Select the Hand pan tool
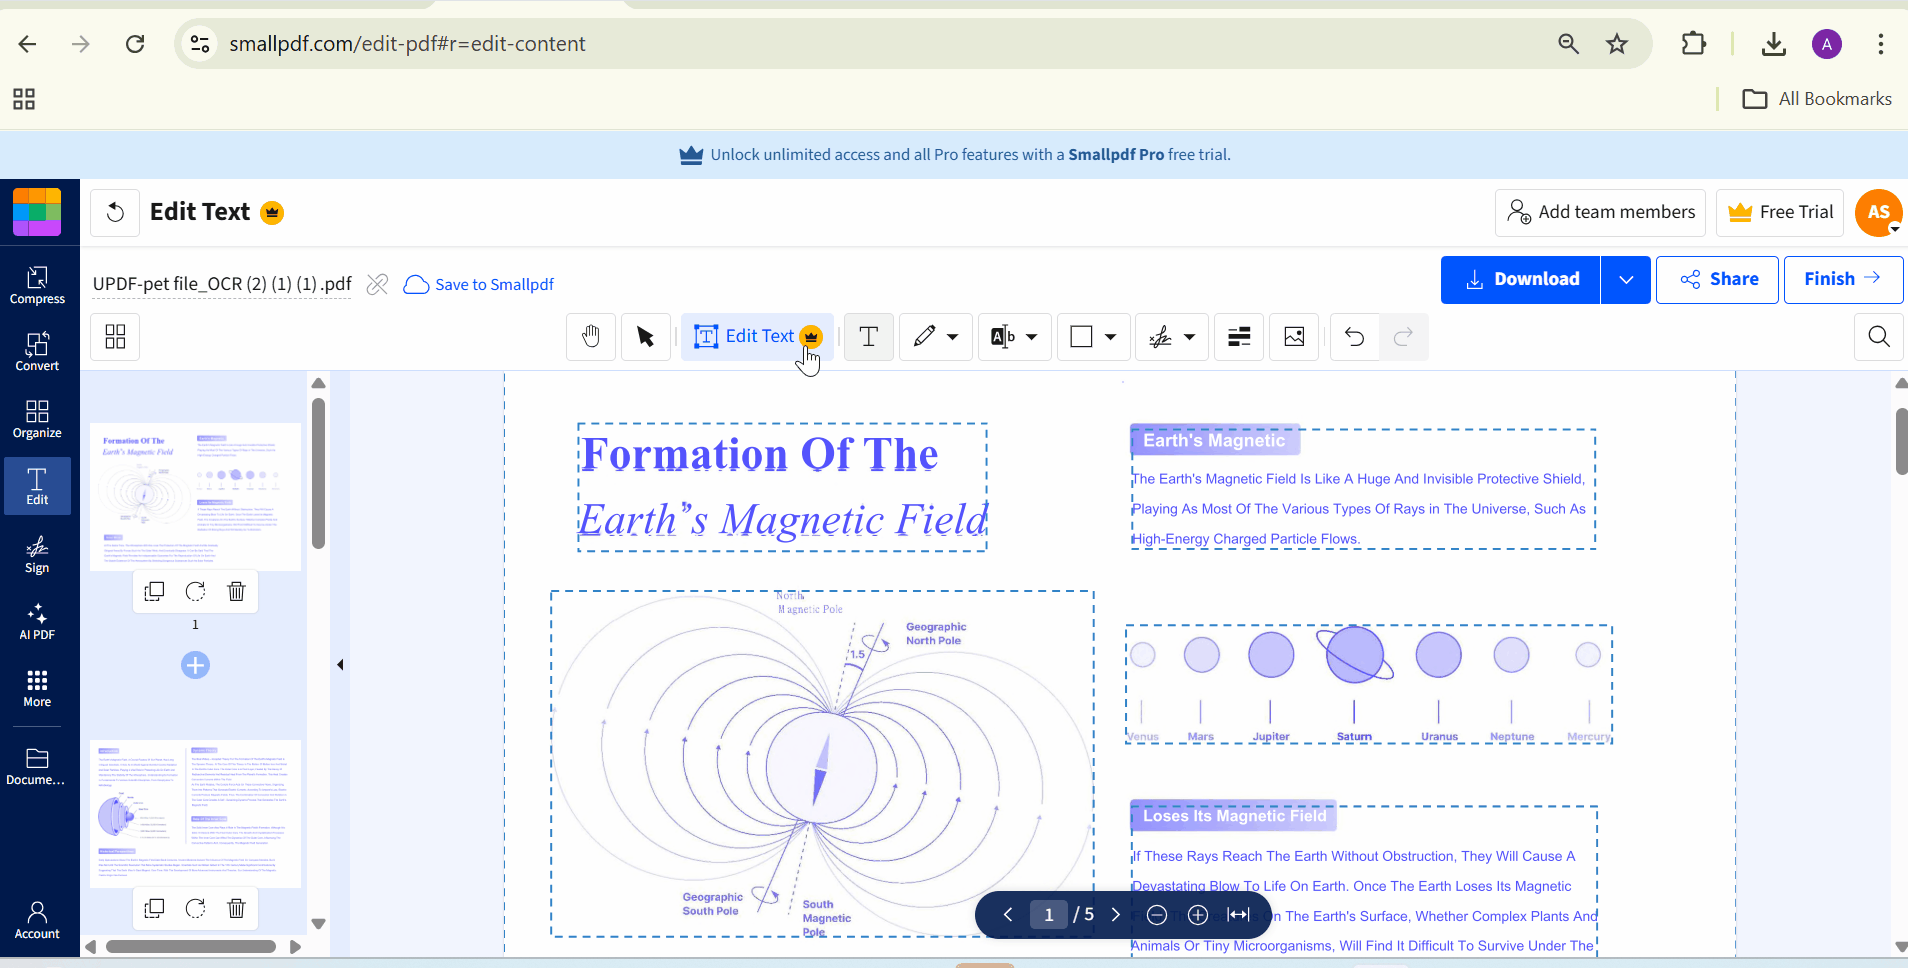This screenshot has width=1908, height=968. coord(591,337)
